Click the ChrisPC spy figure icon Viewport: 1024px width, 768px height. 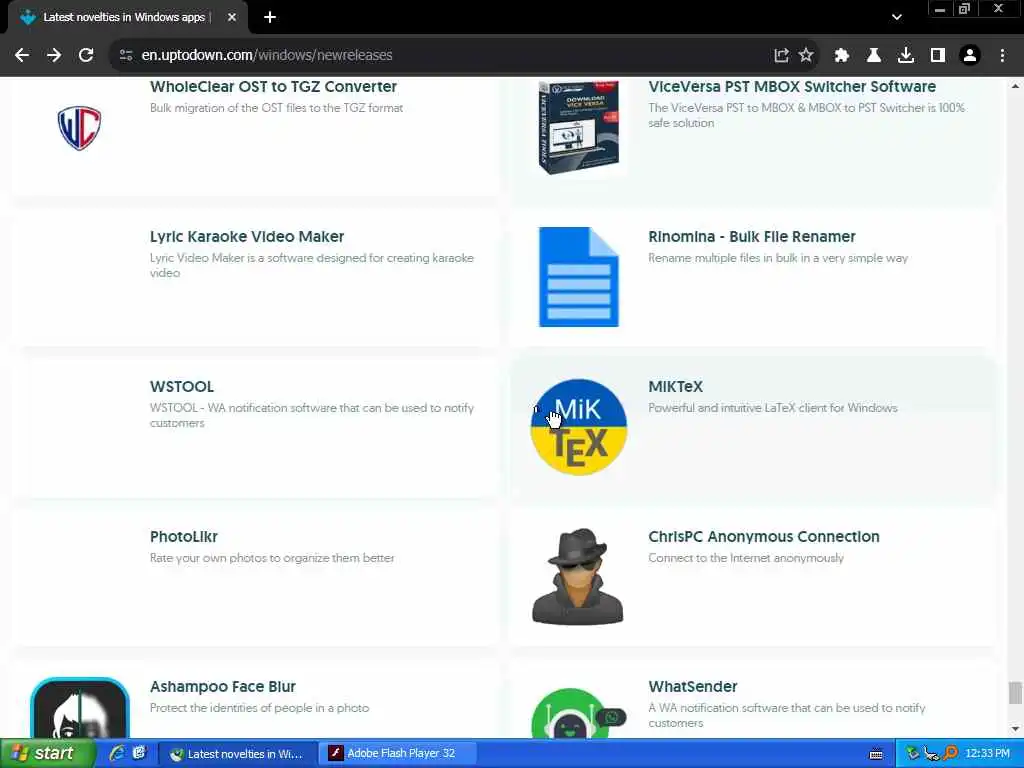[578, 577]
